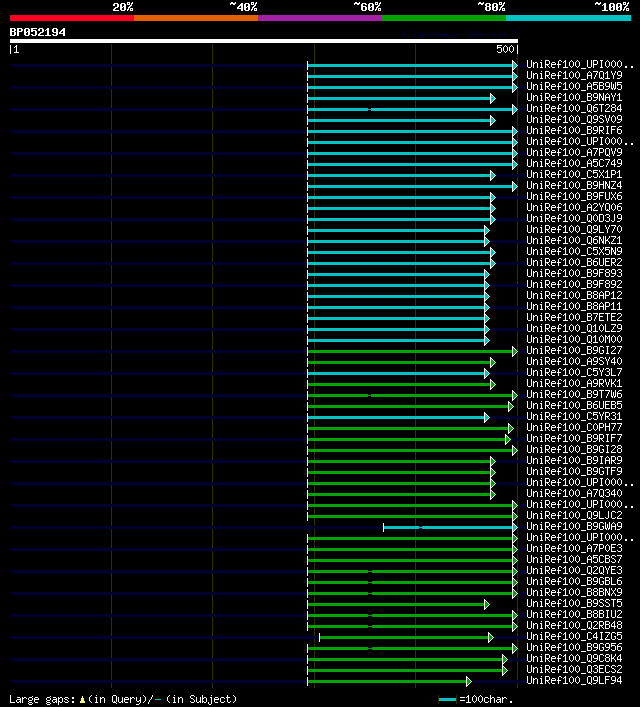Click the cyan ~100% segment of the color scale
The image size is (640, 707).
[568, 18]
